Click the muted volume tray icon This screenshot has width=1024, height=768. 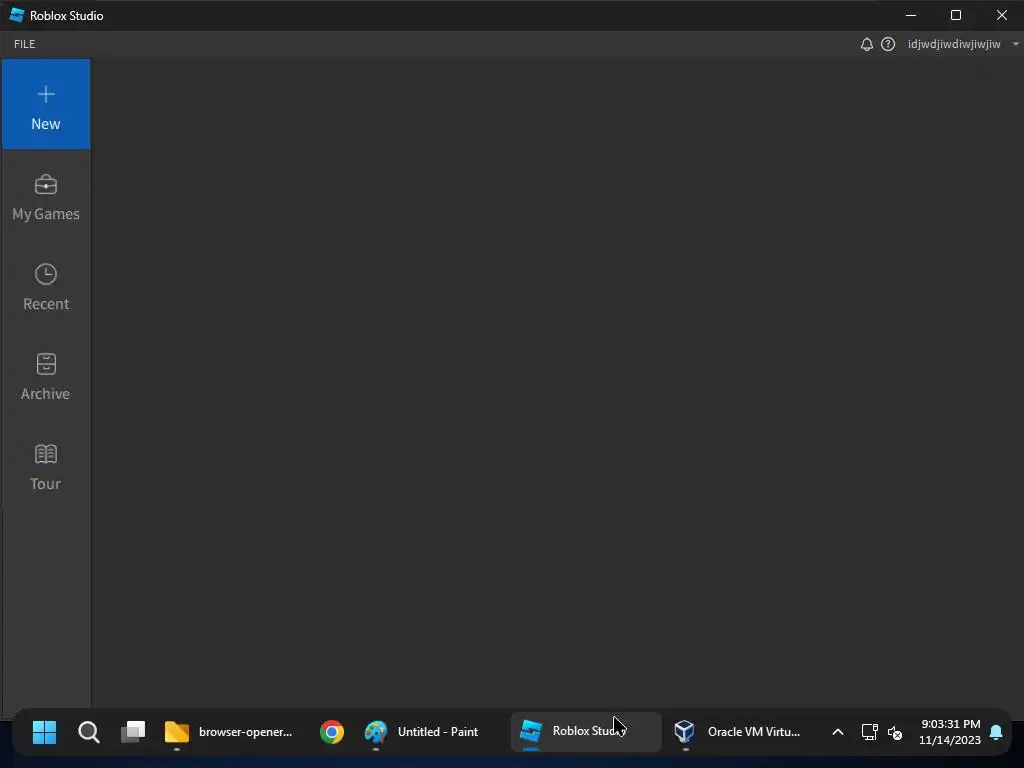[x=895, y=733]
